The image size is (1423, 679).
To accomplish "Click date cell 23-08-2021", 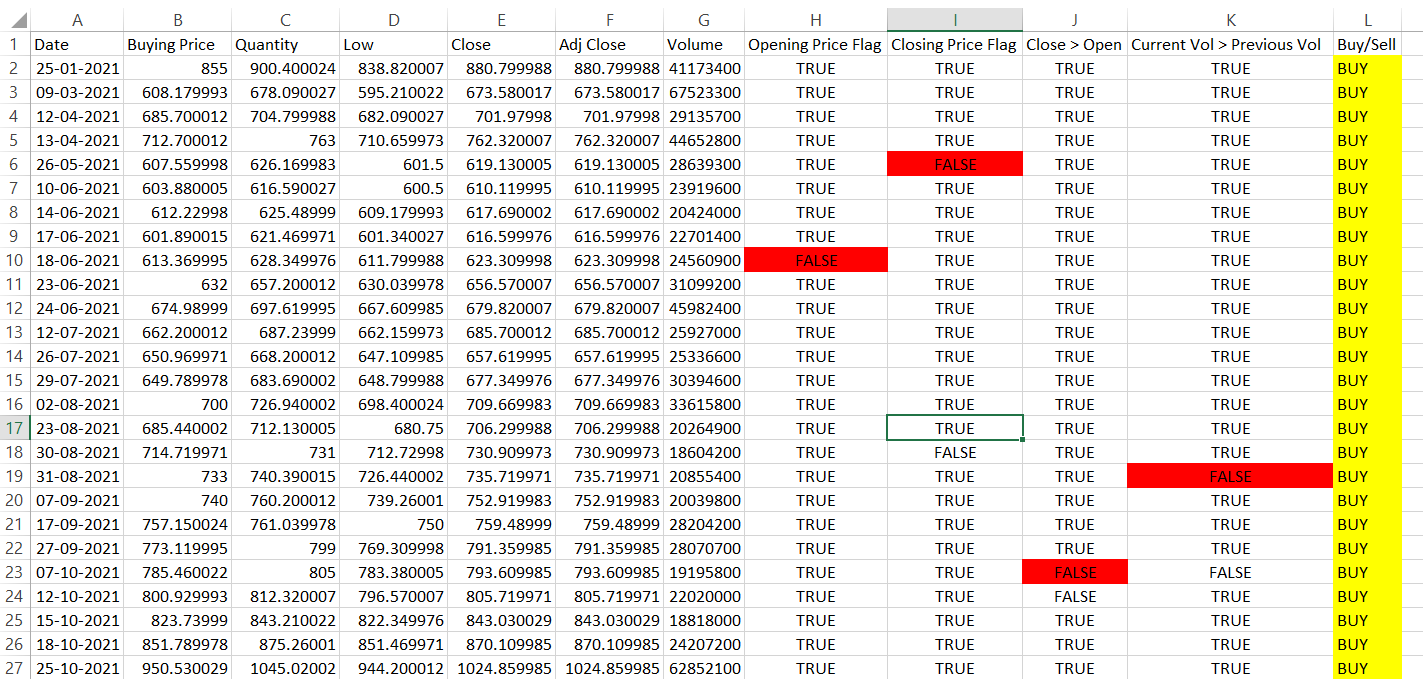I will (x=77, y=428).
